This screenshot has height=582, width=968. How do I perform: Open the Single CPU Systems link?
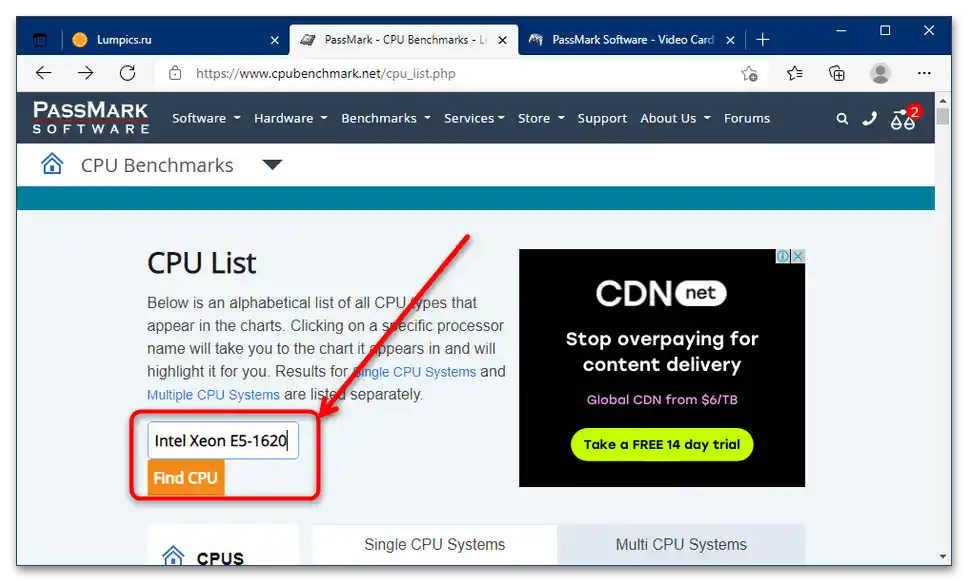coord(414,372)
